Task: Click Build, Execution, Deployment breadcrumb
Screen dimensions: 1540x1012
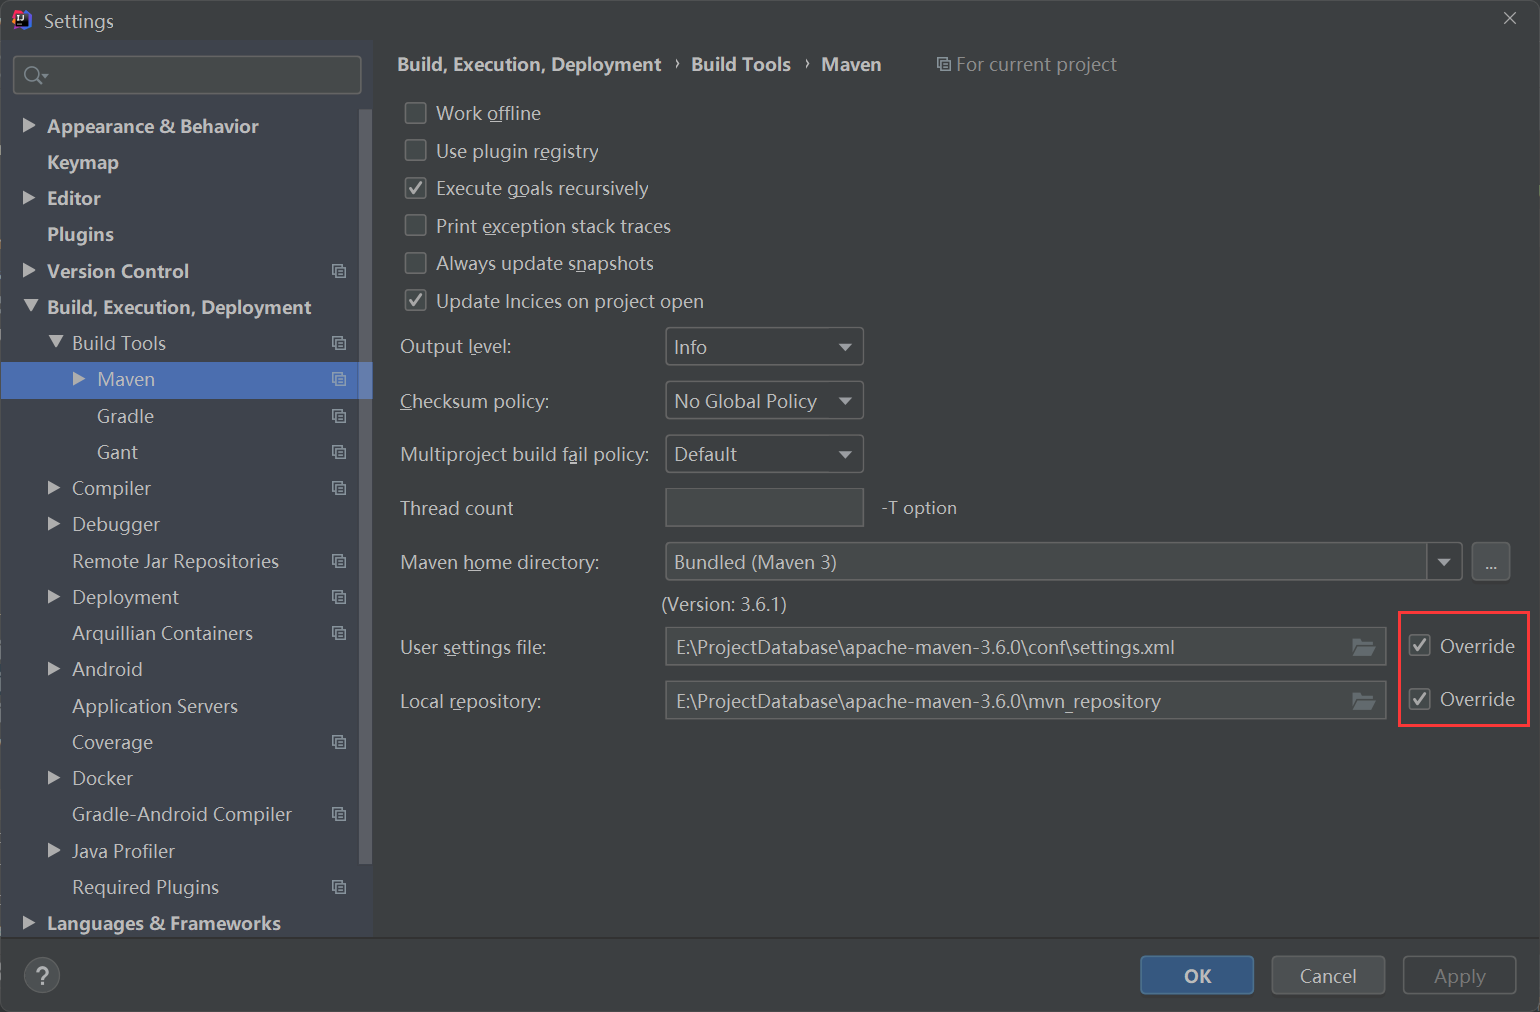Action: [529, 64]
